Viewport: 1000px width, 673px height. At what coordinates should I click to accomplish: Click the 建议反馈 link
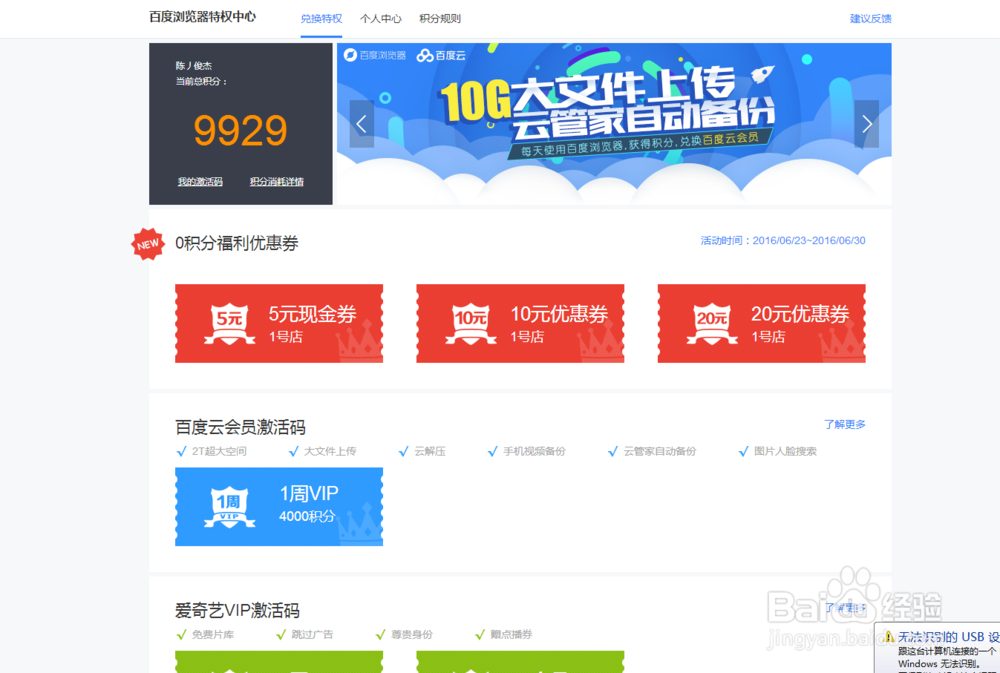[x=871, y=18]
